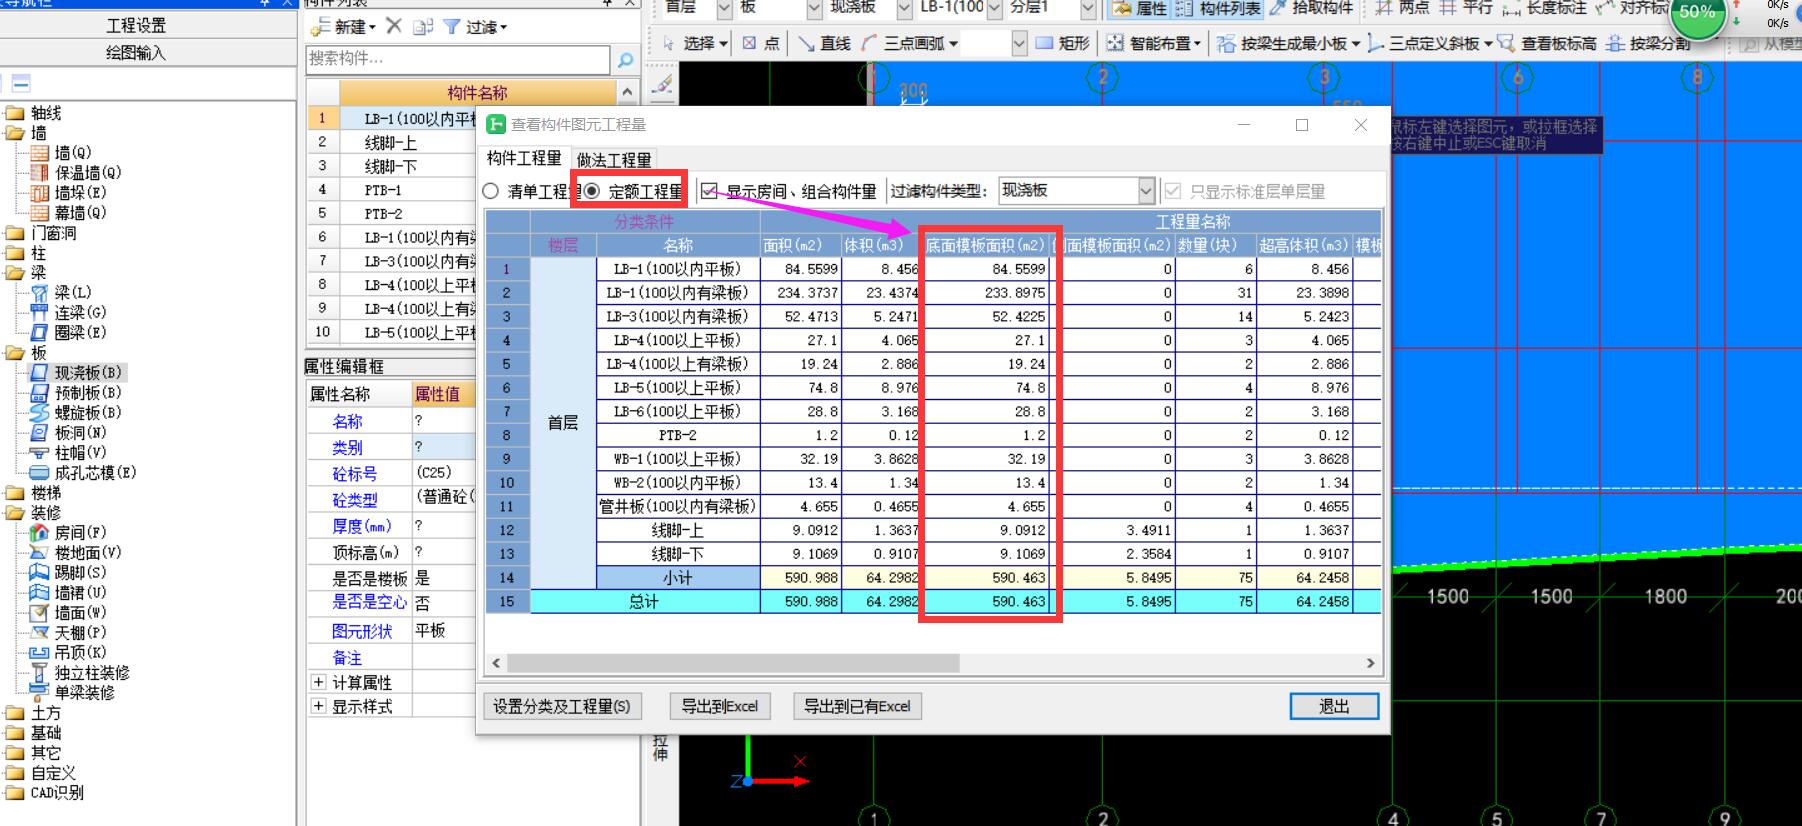Select the 清单工程量 radio button
Image resolution: width=1802 pixels, height=826 pixels.
point(490,191)
